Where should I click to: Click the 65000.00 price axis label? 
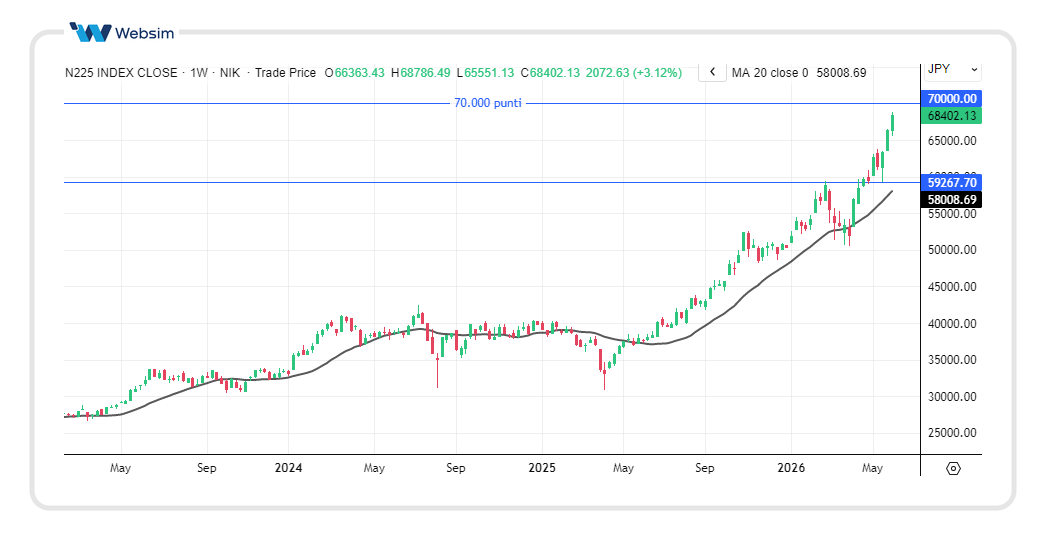point(952,141)
